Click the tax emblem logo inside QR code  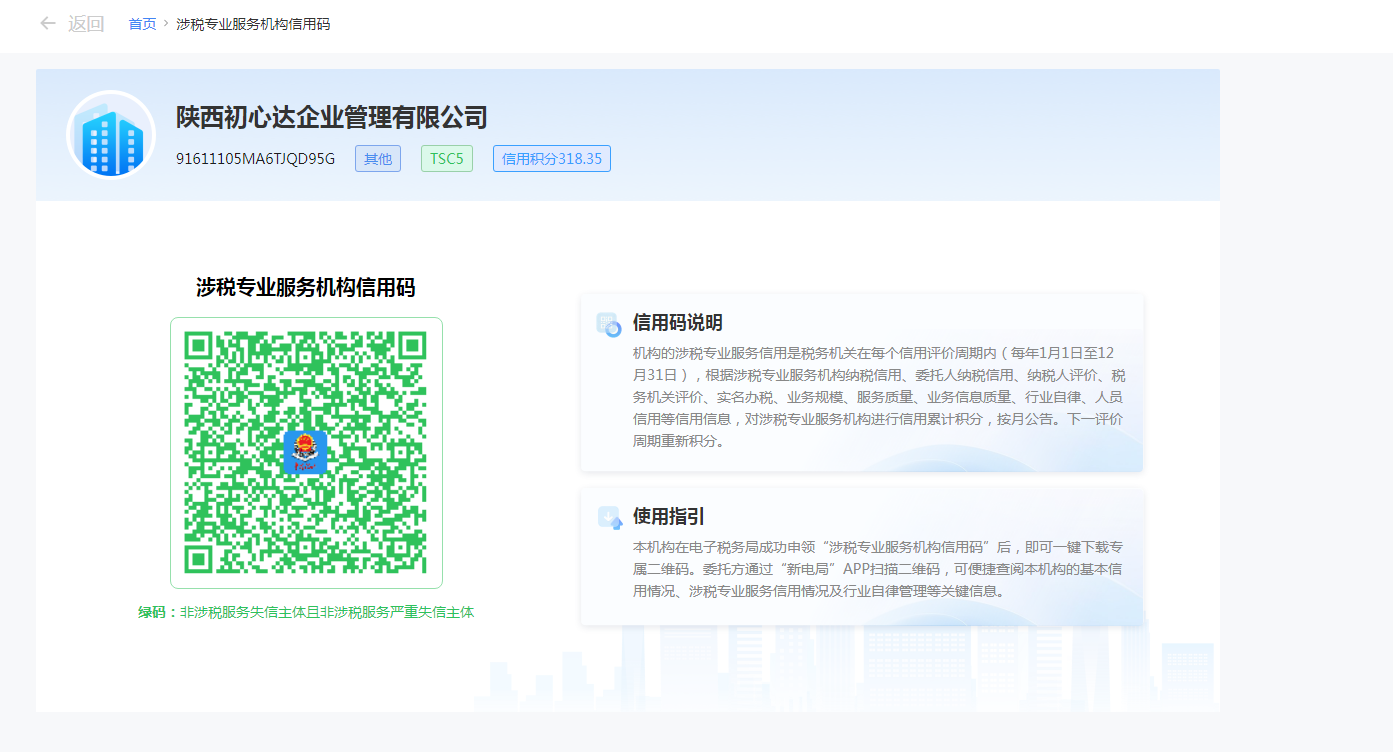click(x=306, y=452)
